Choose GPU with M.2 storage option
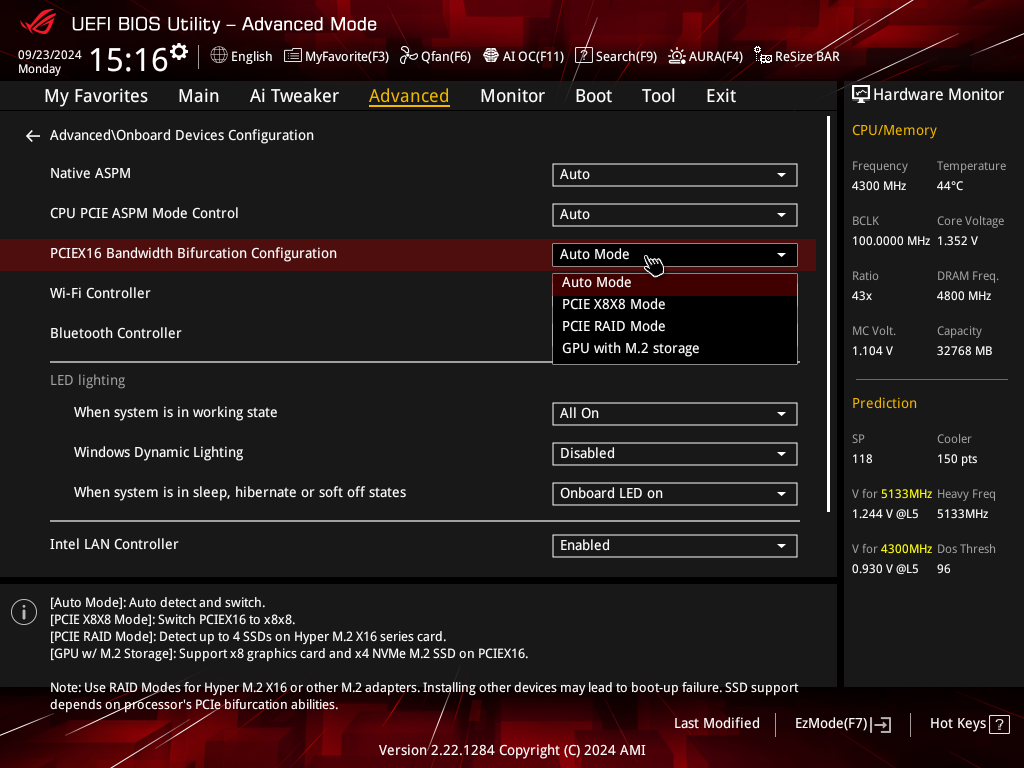Screen dimensions: 1024x768 675,349
